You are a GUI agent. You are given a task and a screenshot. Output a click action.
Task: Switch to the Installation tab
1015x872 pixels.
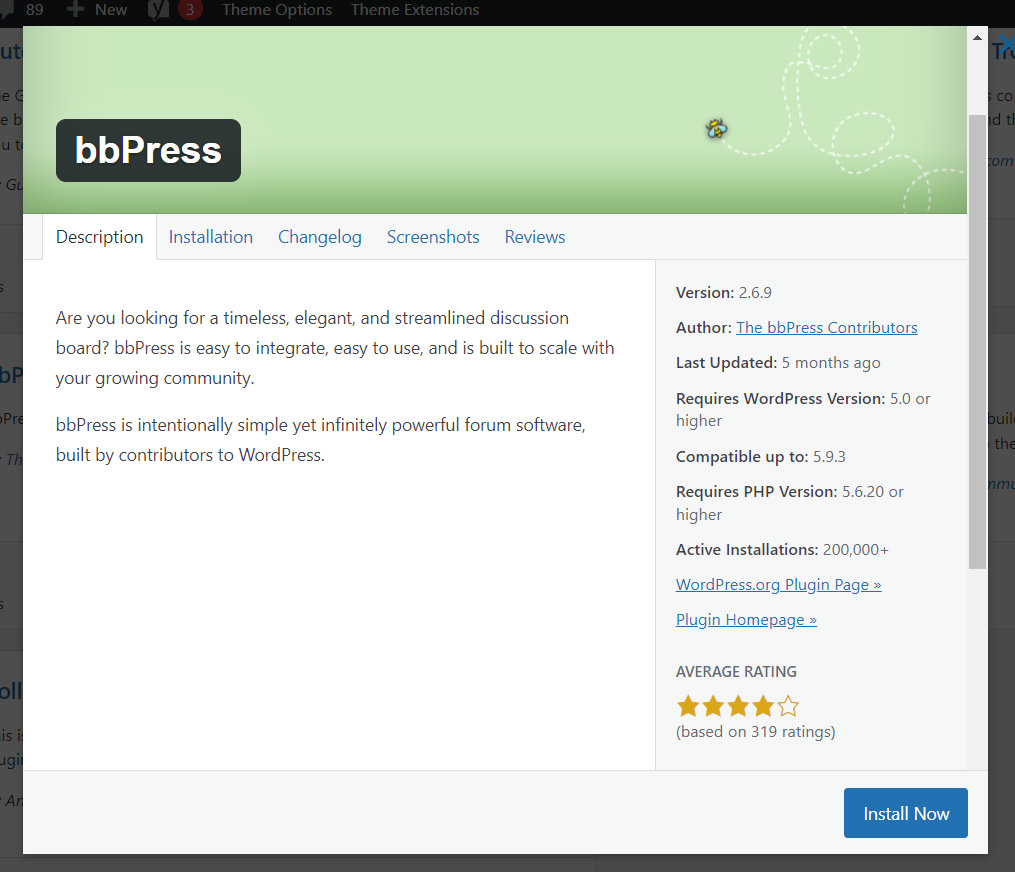(x=210, y=237)
